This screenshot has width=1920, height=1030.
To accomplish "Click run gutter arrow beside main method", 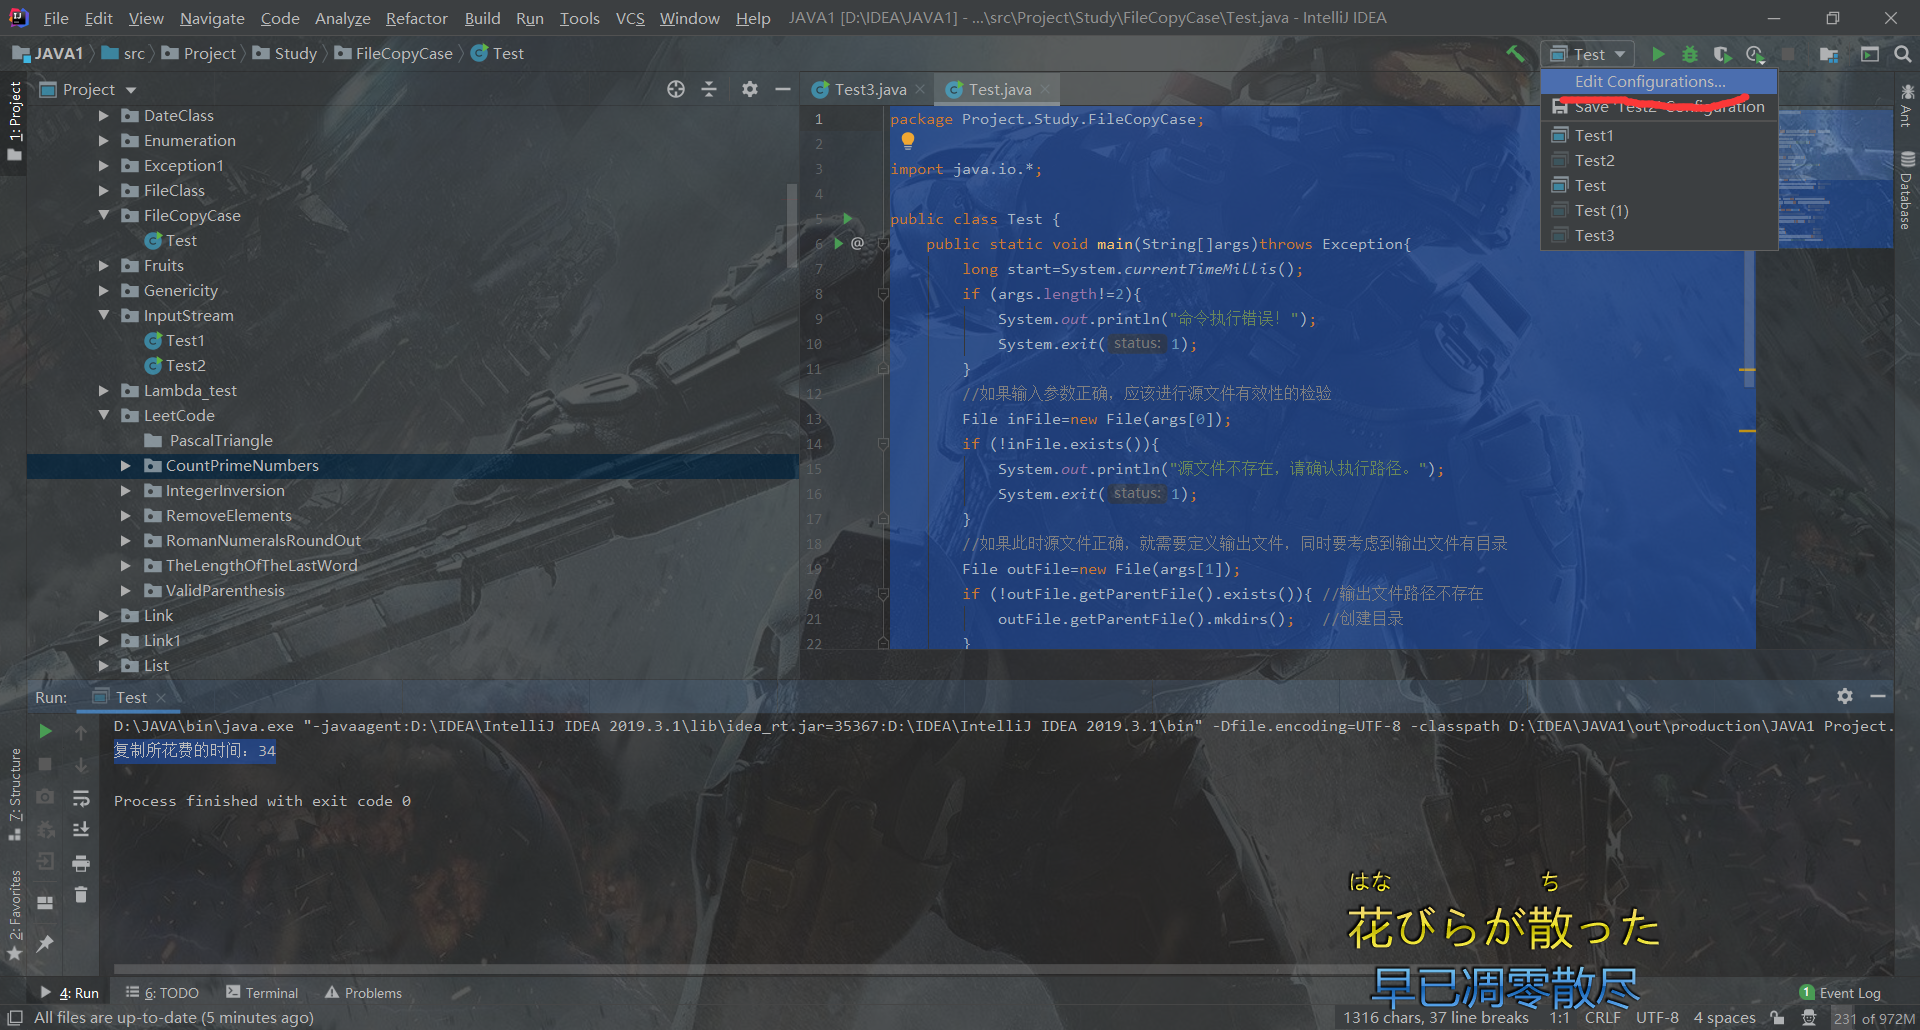I will 838,243.
